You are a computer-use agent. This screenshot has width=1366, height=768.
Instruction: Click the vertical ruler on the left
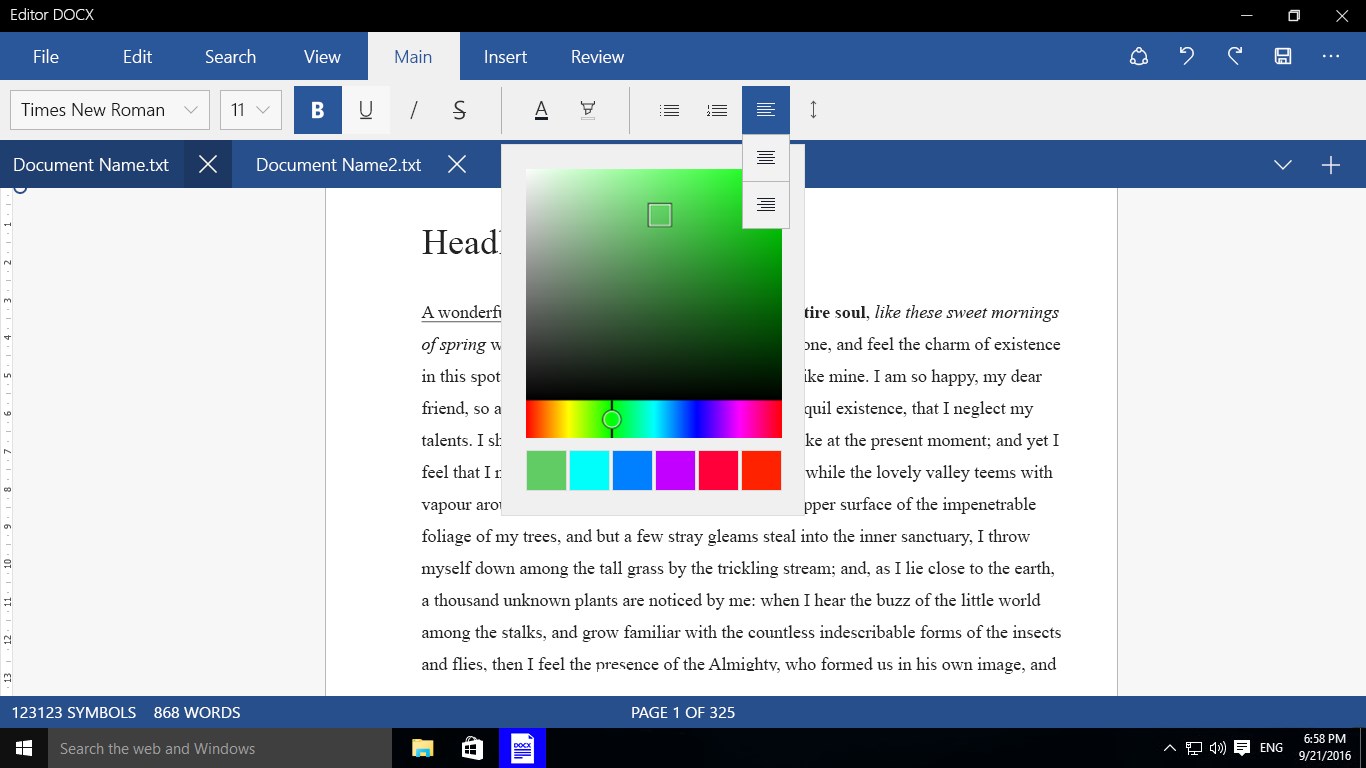[8, 442]
